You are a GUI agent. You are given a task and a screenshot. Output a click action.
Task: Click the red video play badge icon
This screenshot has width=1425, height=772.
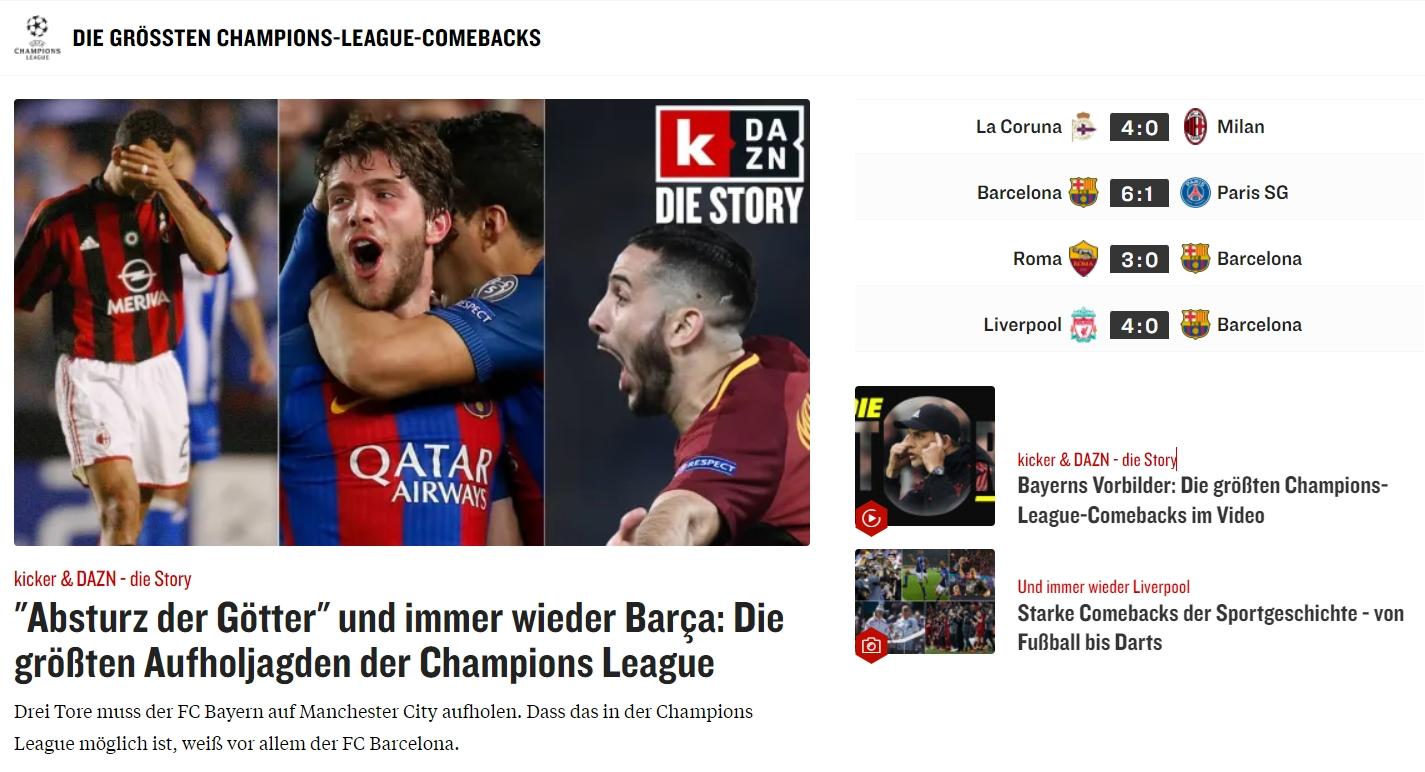click(x=871, y=518)
